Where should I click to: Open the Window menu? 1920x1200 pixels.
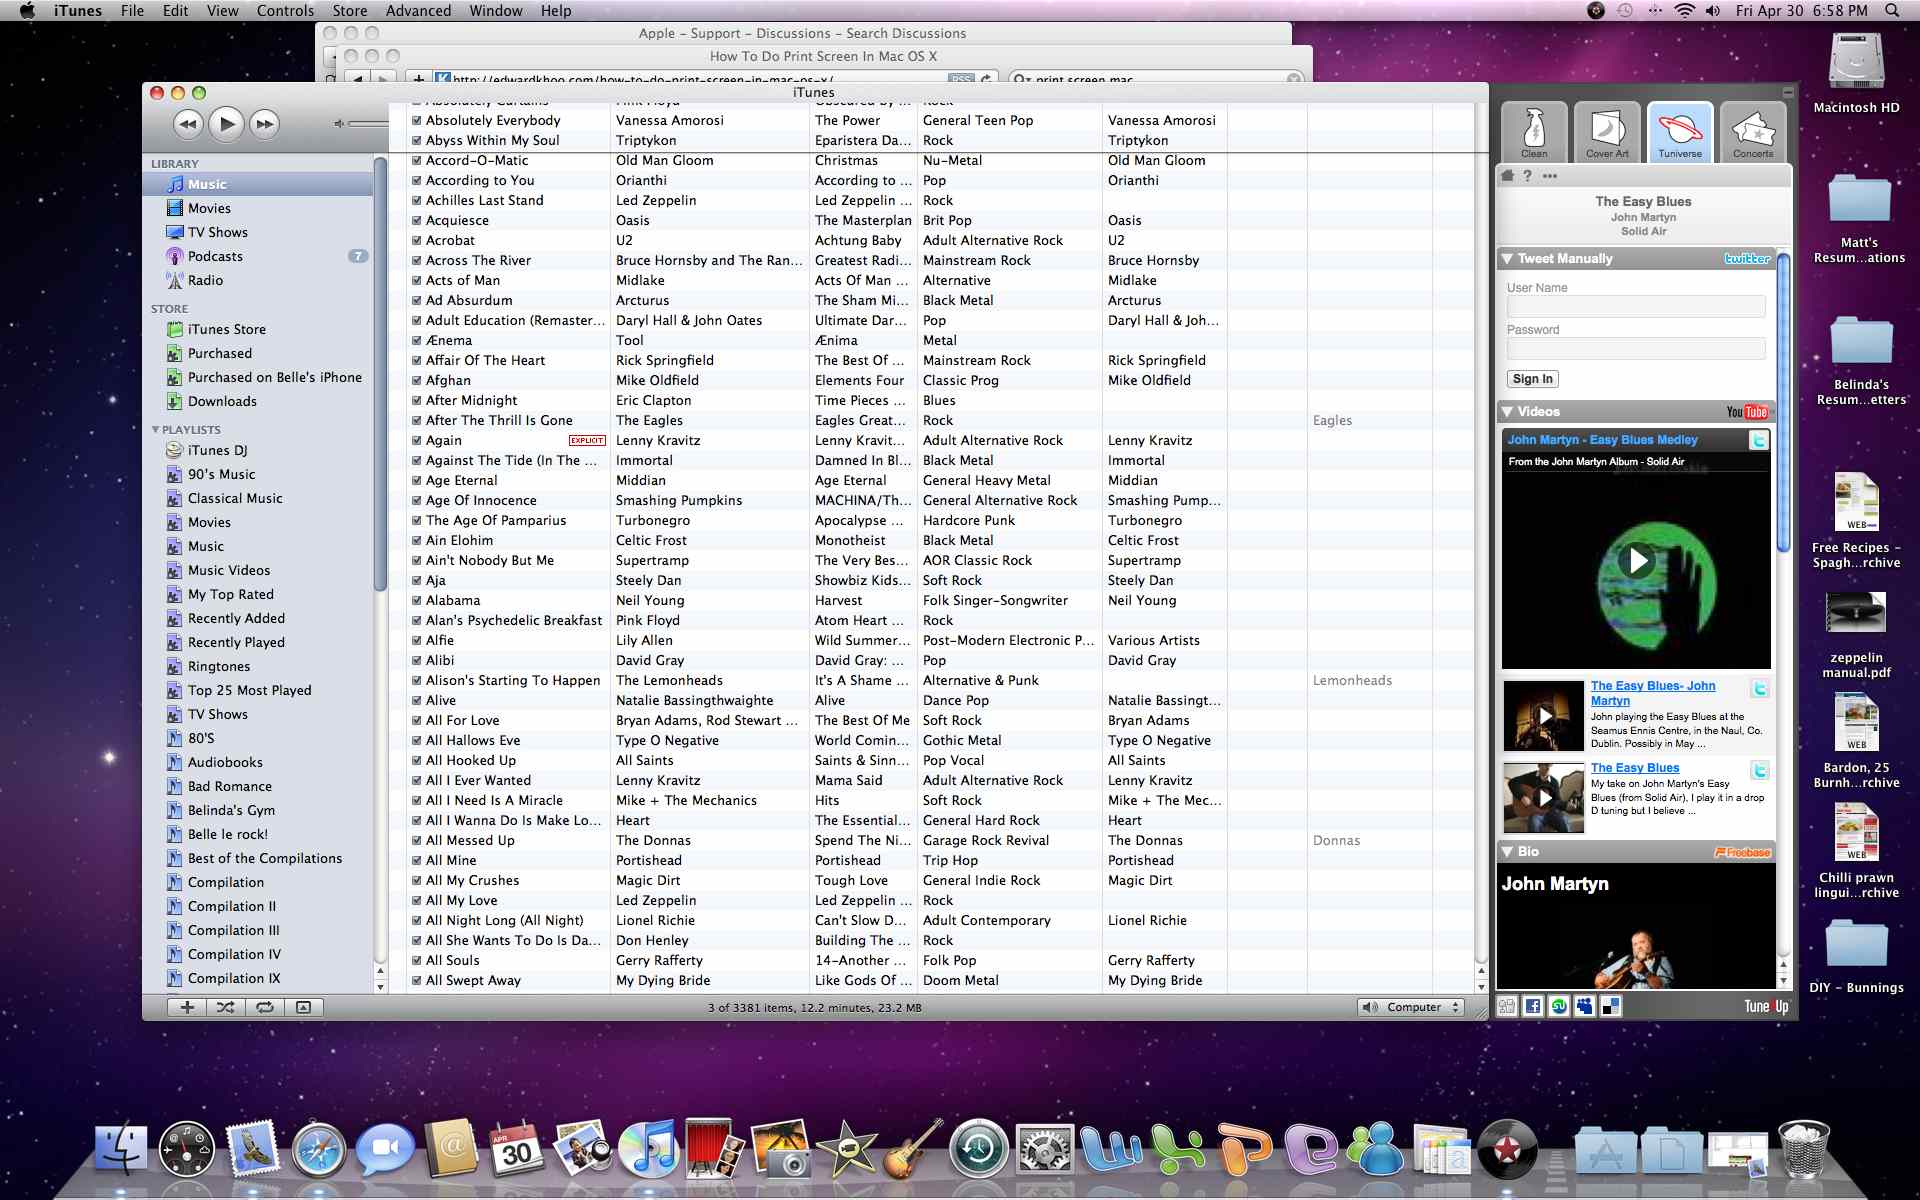click(496, 11)
